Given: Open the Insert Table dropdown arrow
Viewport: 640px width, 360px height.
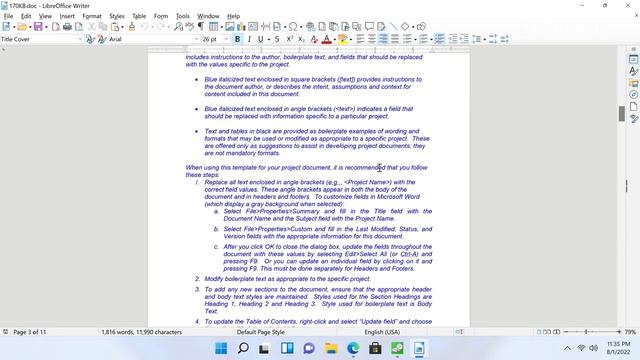Looking at the screenshot, I should point(222,27).
